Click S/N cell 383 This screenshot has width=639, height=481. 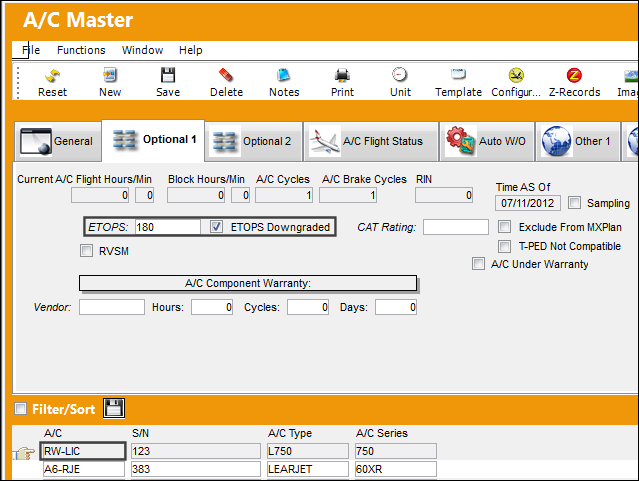click(196, 469)
